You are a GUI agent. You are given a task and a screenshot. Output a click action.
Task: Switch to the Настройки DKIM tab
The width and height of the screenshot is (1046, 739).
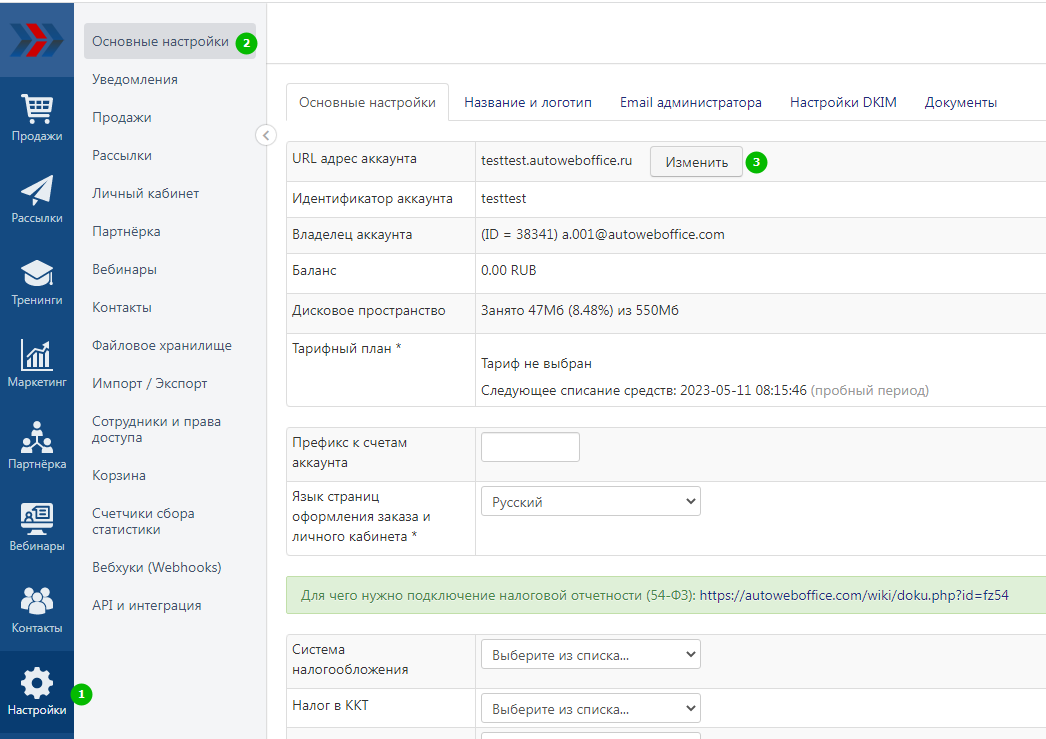[x=843, y=103]
